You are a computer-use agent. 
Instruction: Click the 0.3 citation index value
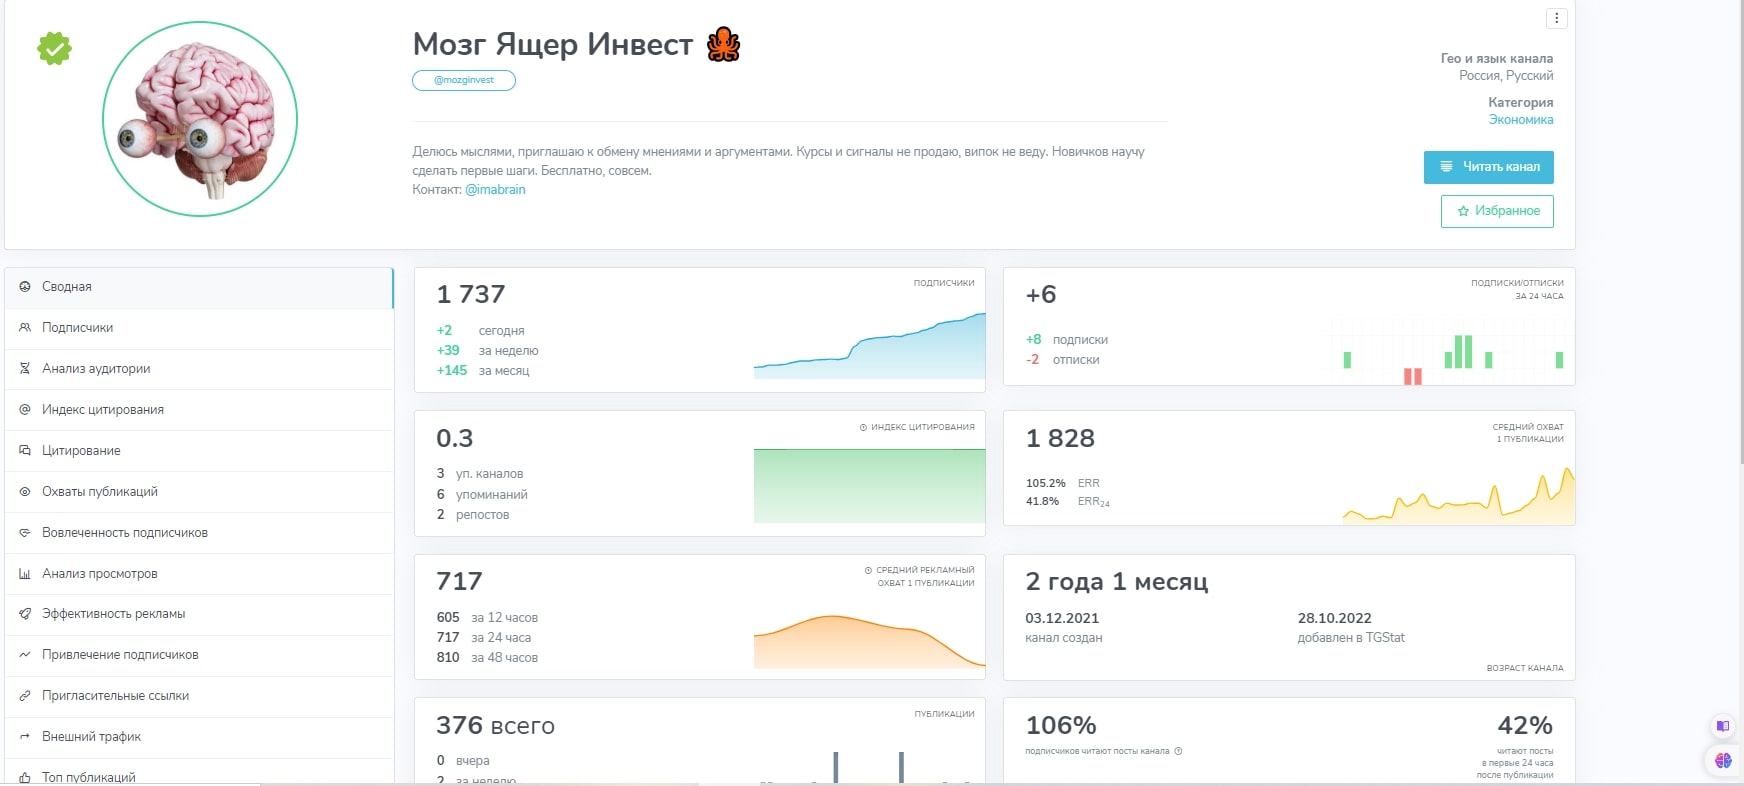(455, 439)
